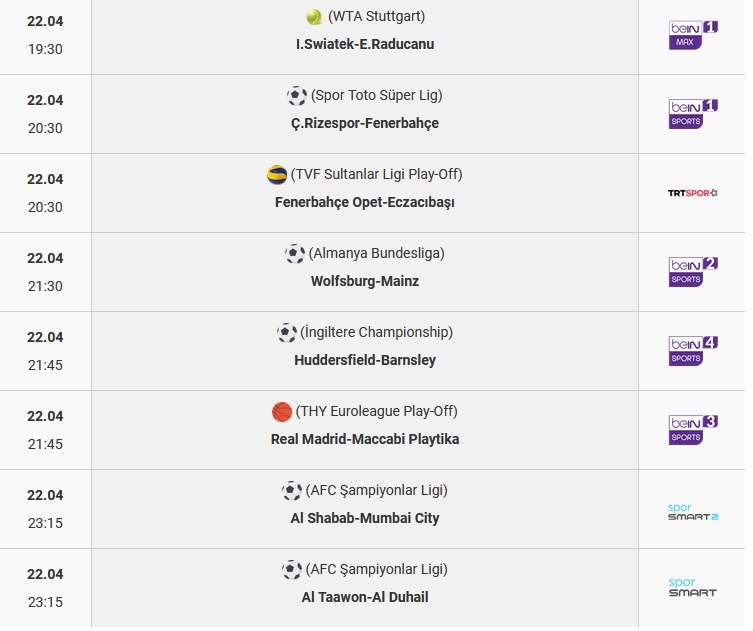Click the Spor Smart 2 channel logo
The height and width of the screenshot is (631, 753).
pyautogui.click(x=692, y=512)
